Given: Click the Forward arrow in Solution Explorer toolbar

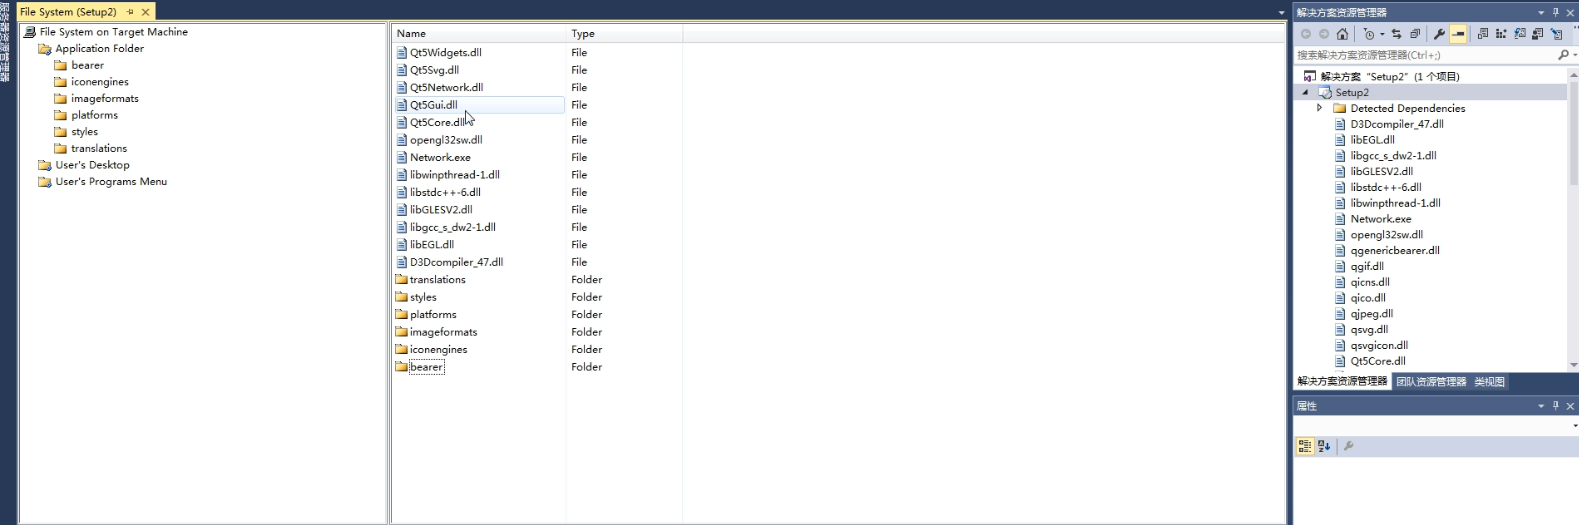Looking at the screenshot, I should pyautogui.click(x=1324, y=34).
